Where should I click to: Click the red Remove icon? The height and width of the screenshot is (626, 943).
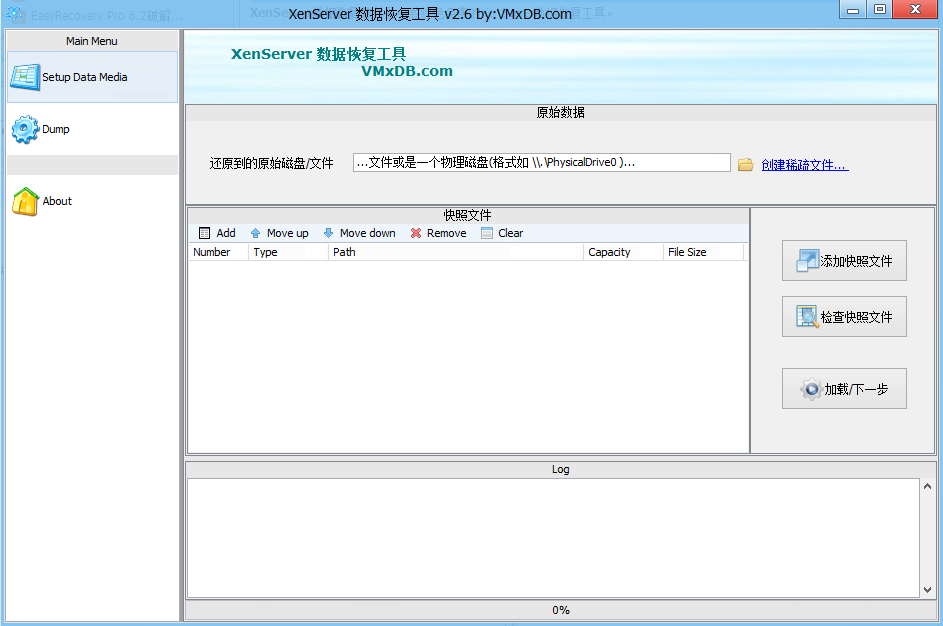tap(416, 233)
